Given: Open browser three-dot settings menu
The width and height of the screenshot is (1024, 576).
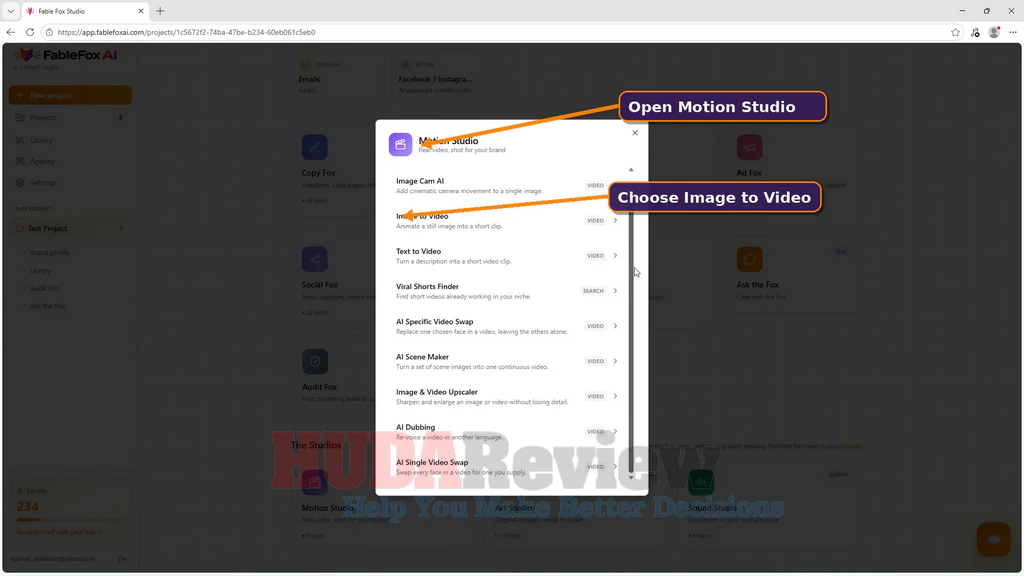Looking at the screenshot, I should click(1013, 32).
